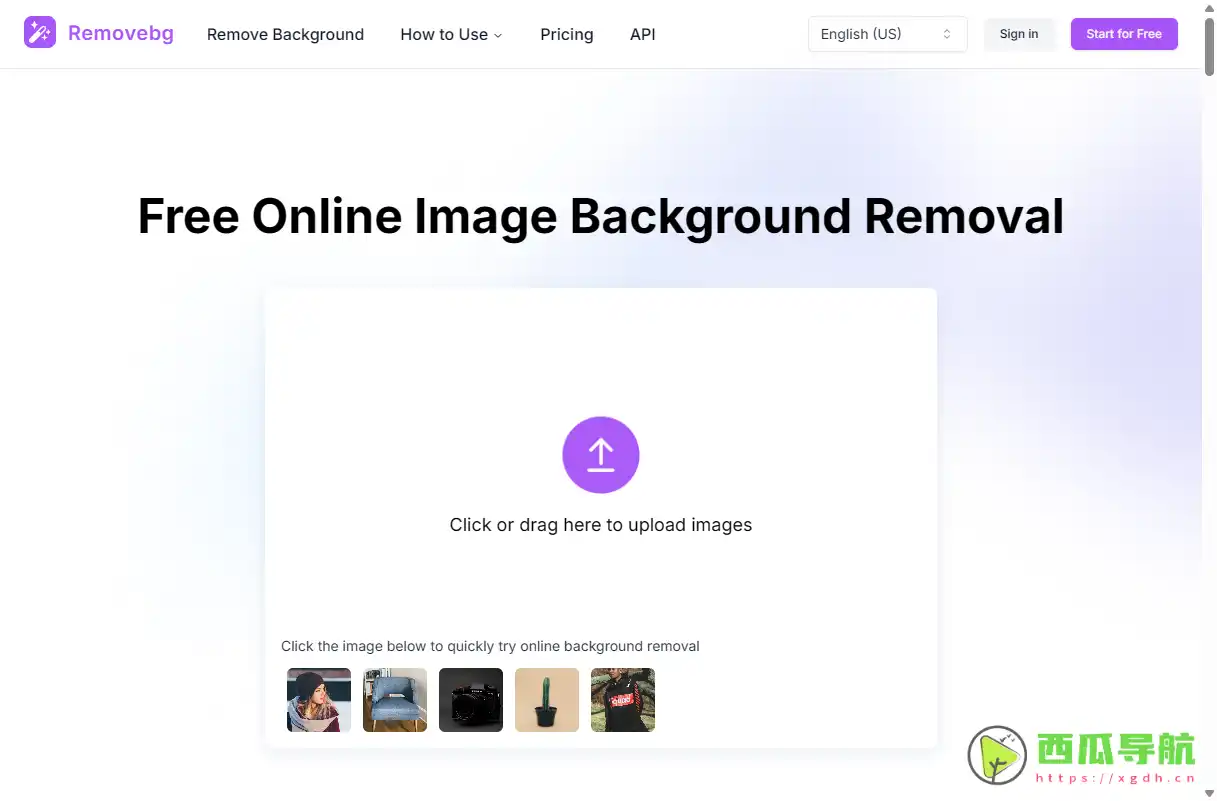Select the black camera sample image

click(470, 699)
